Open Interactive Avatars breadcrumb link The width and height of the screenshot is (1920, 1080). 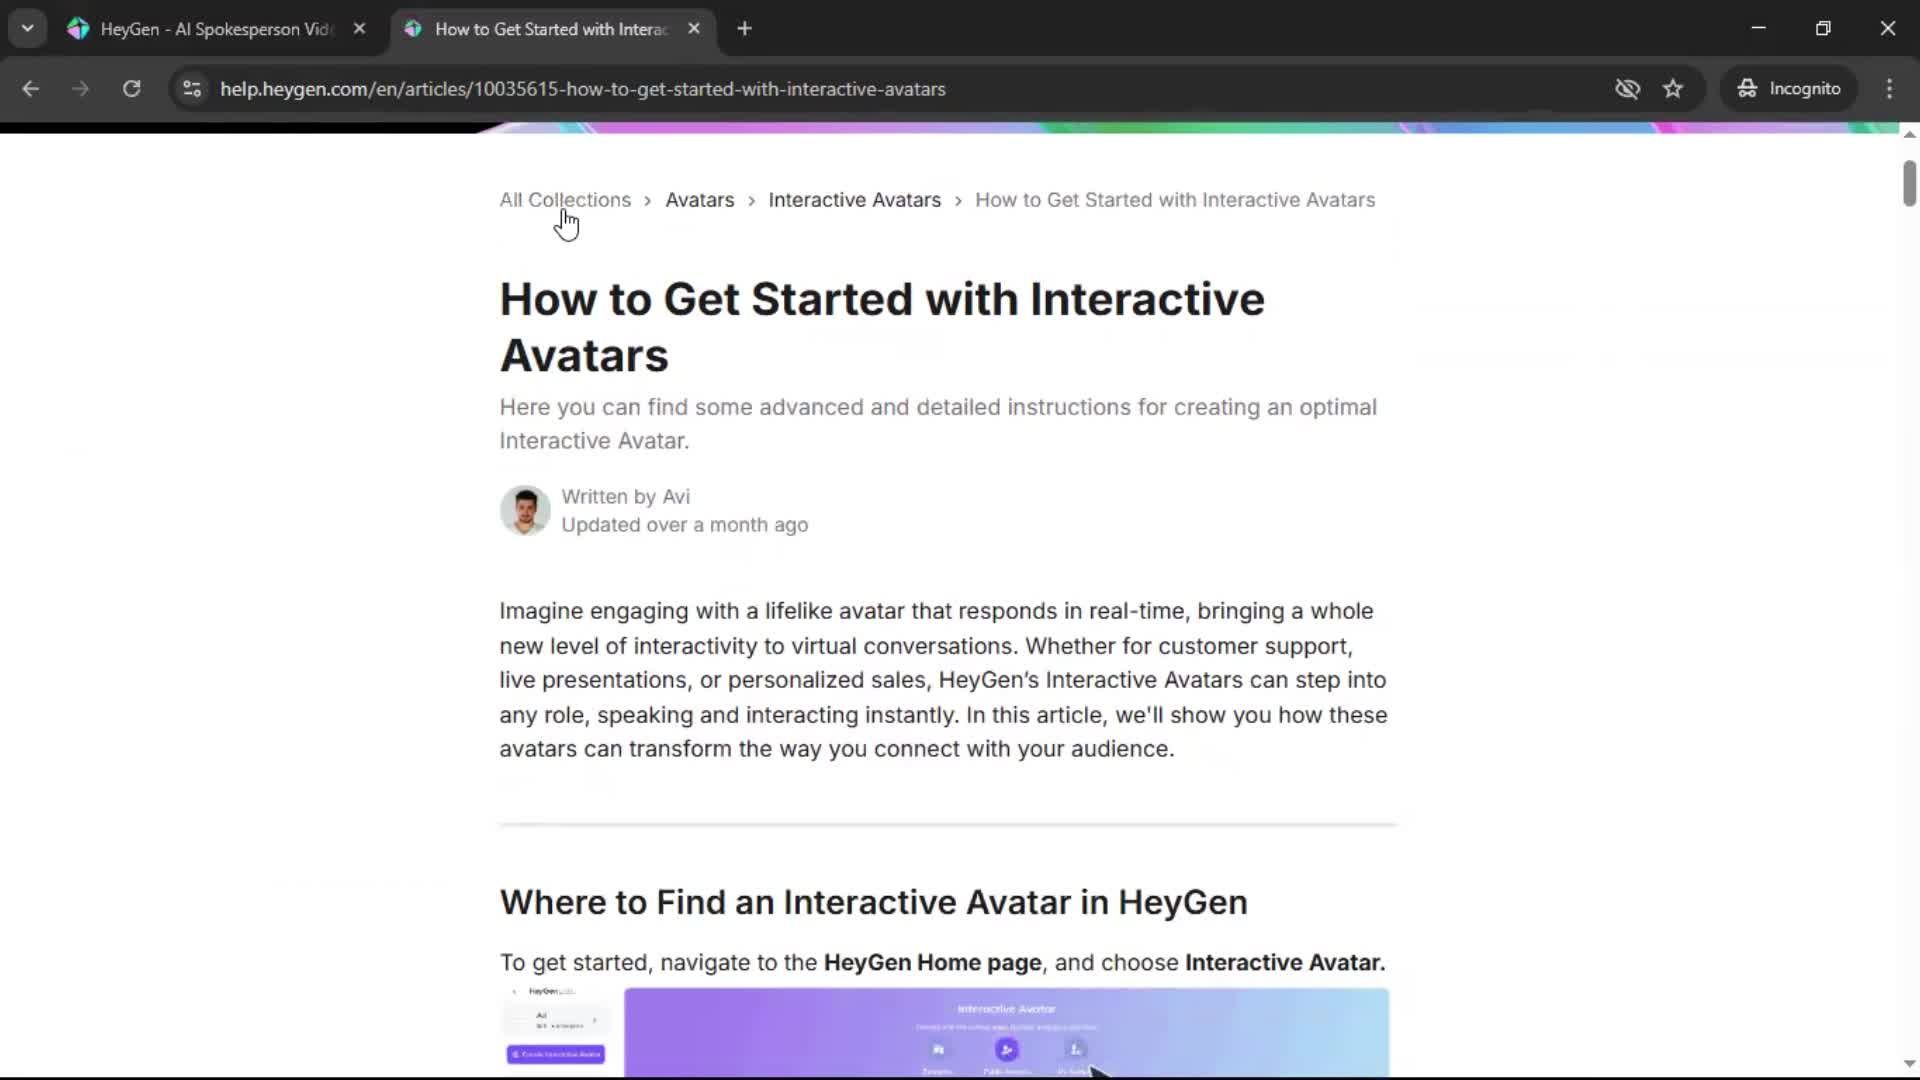pyautogui.click(x=854, y=200)
